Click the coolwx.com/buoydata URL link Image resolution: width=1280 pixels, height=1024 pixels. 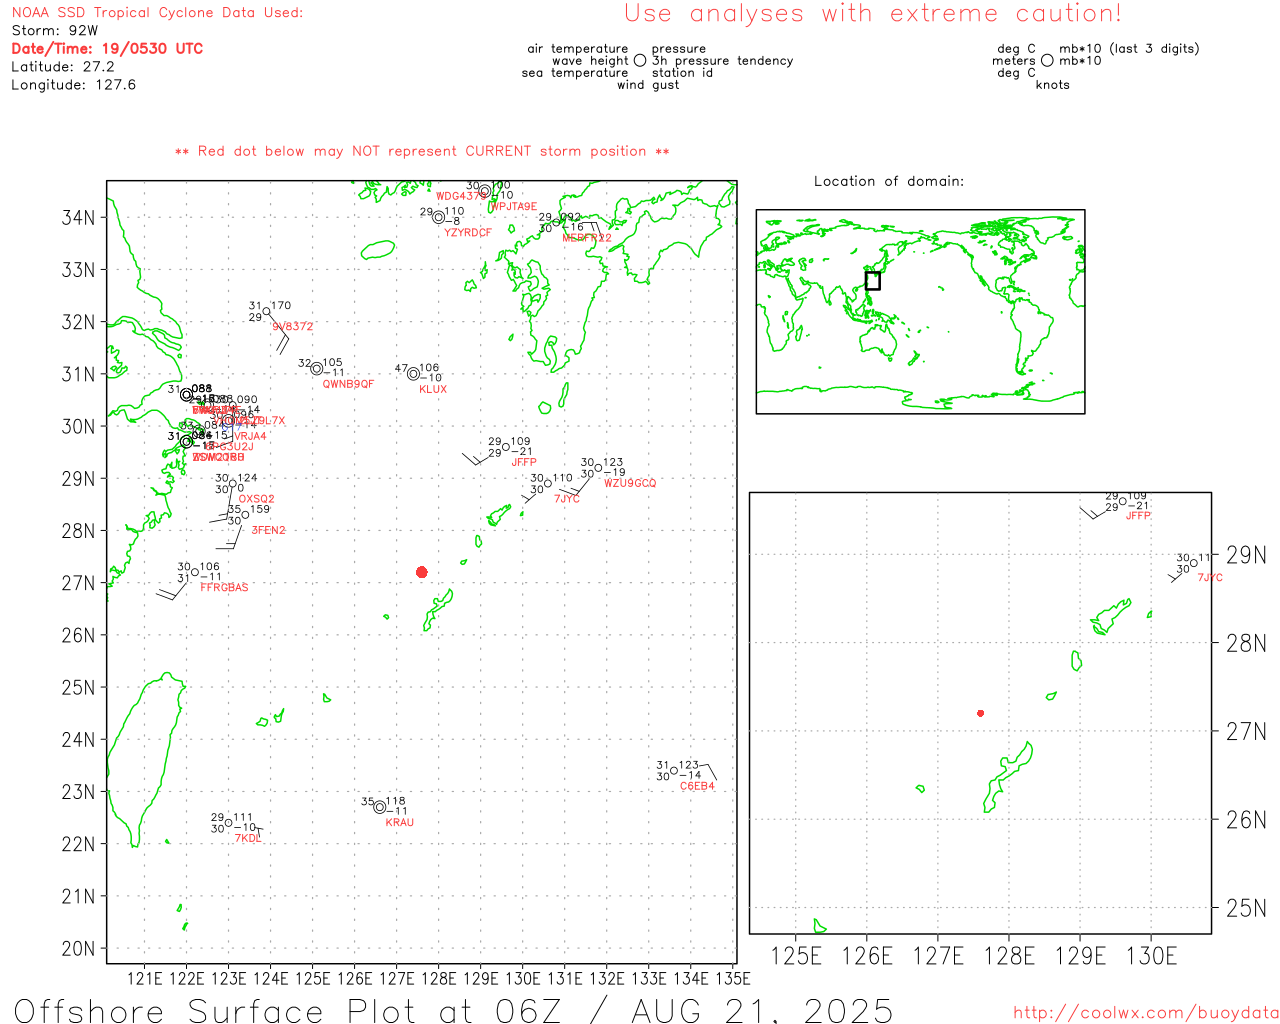pos(1146,1012)
